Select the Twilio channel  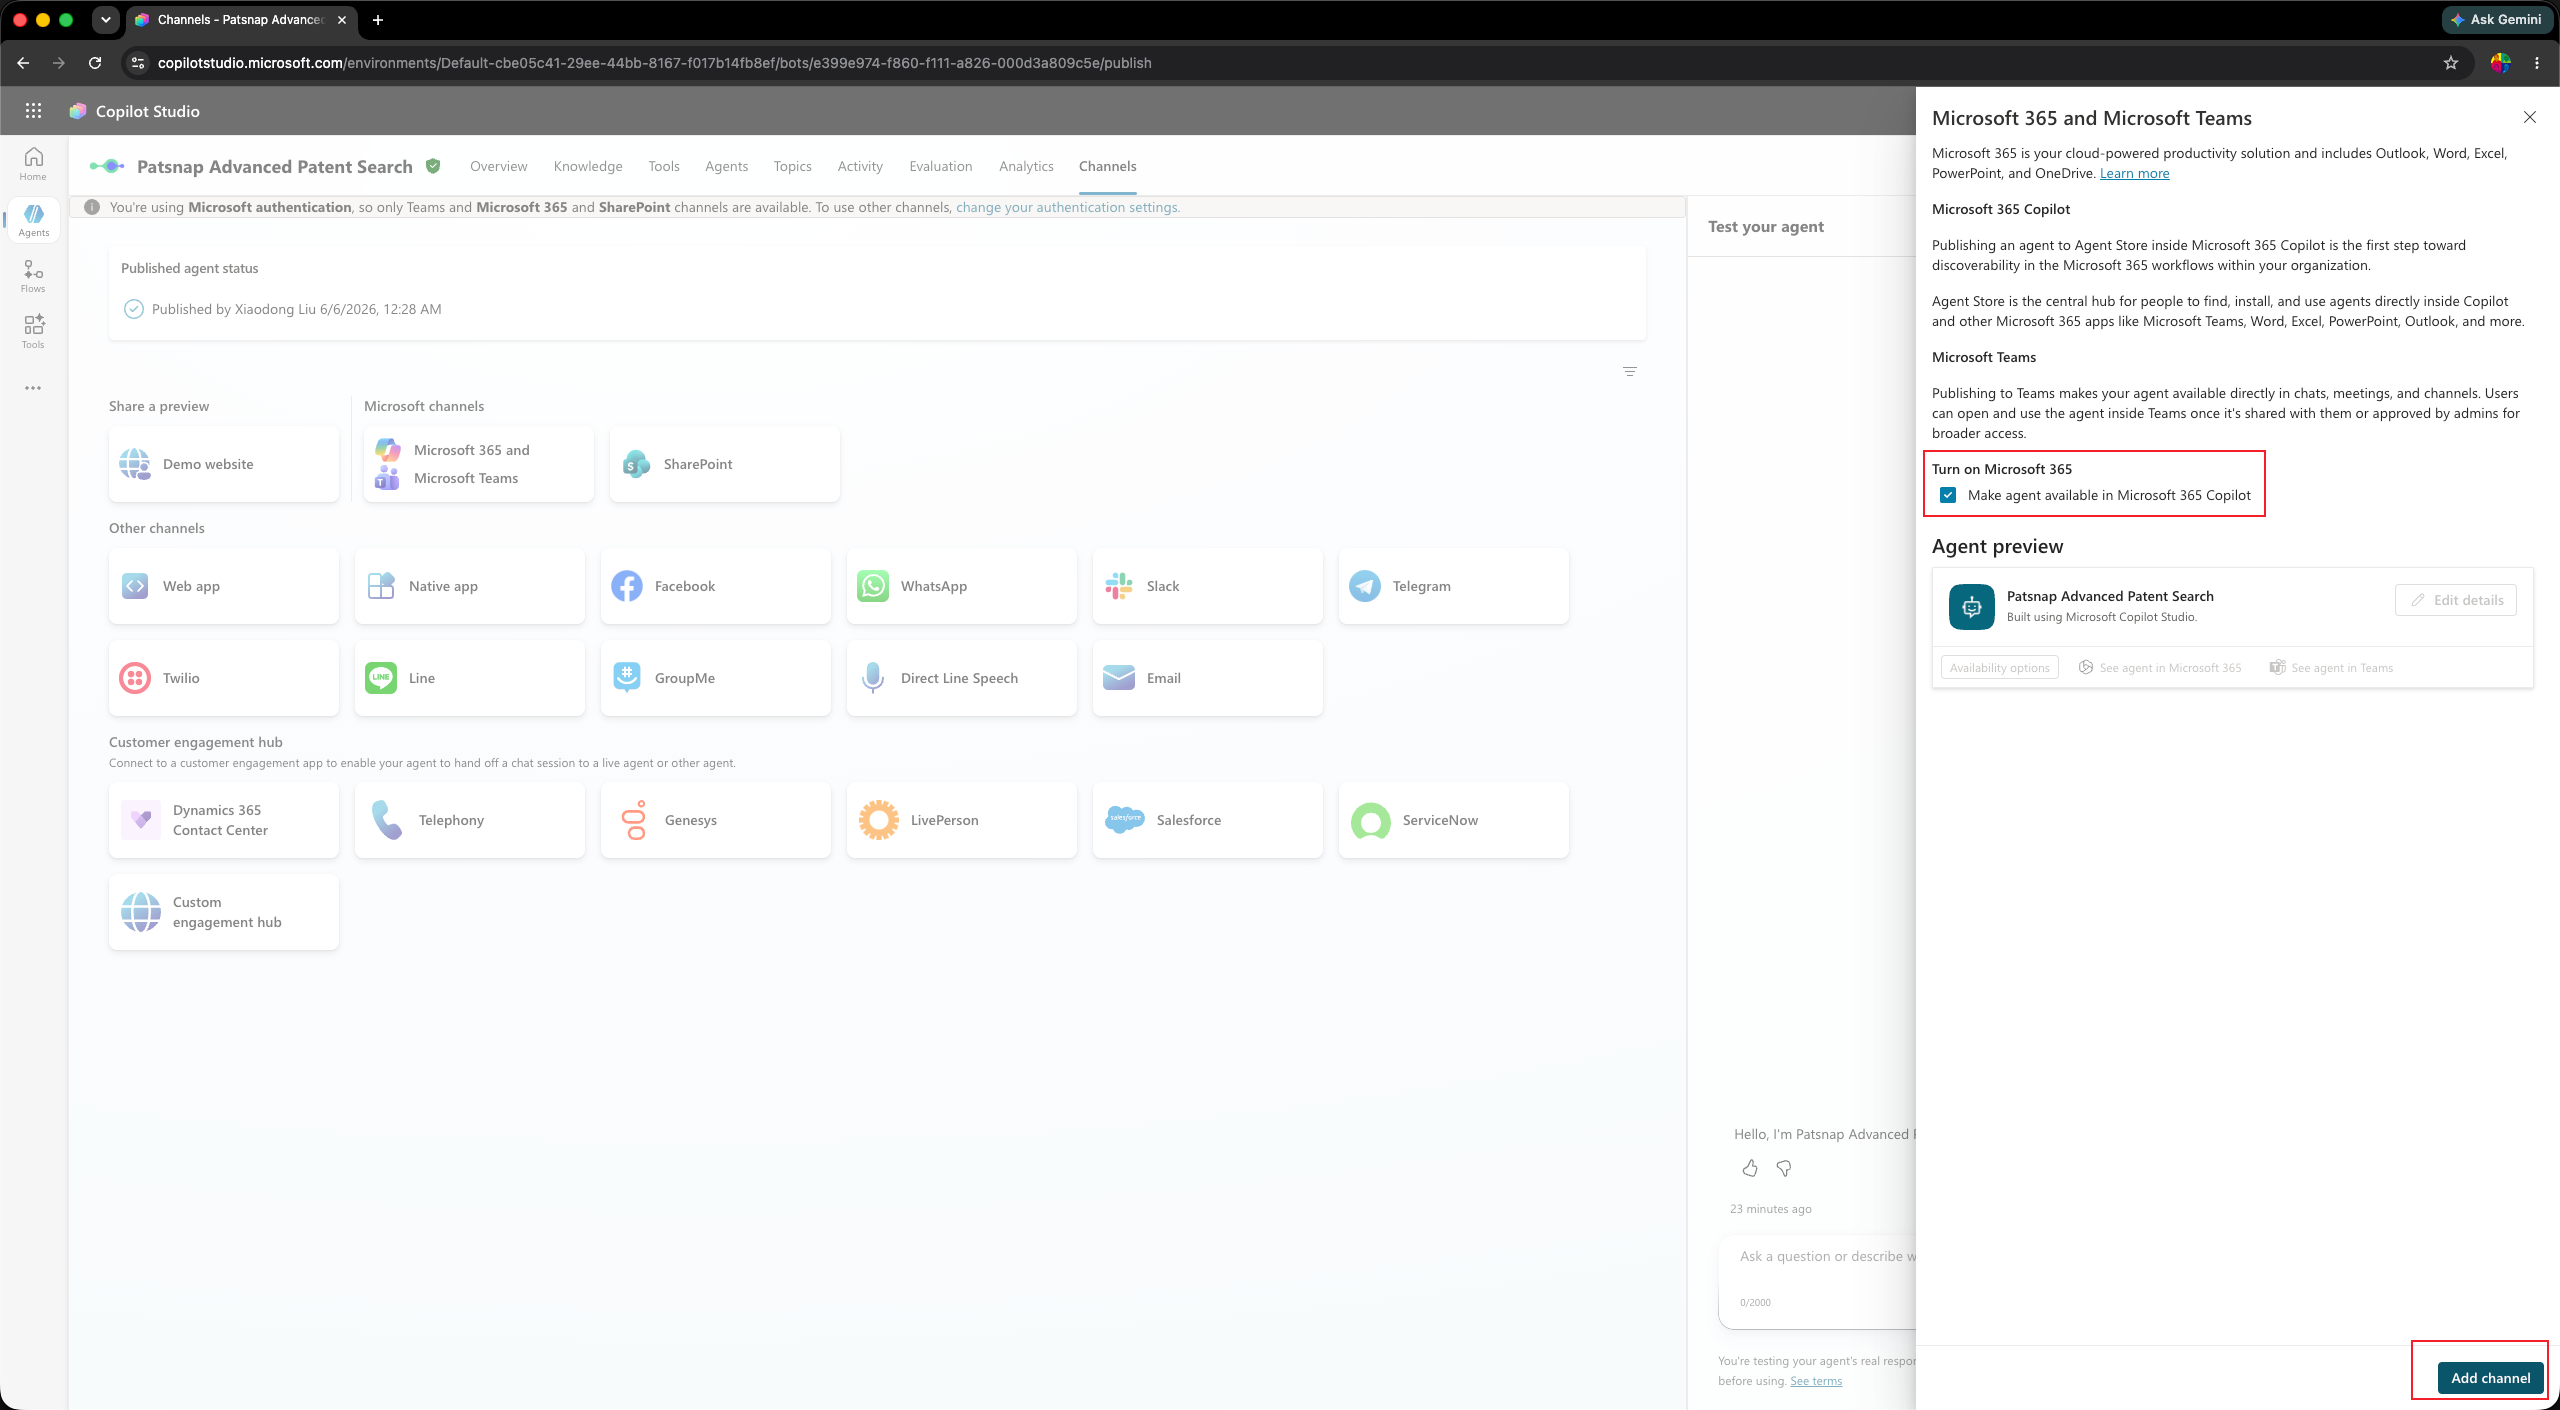coord(224,678)
